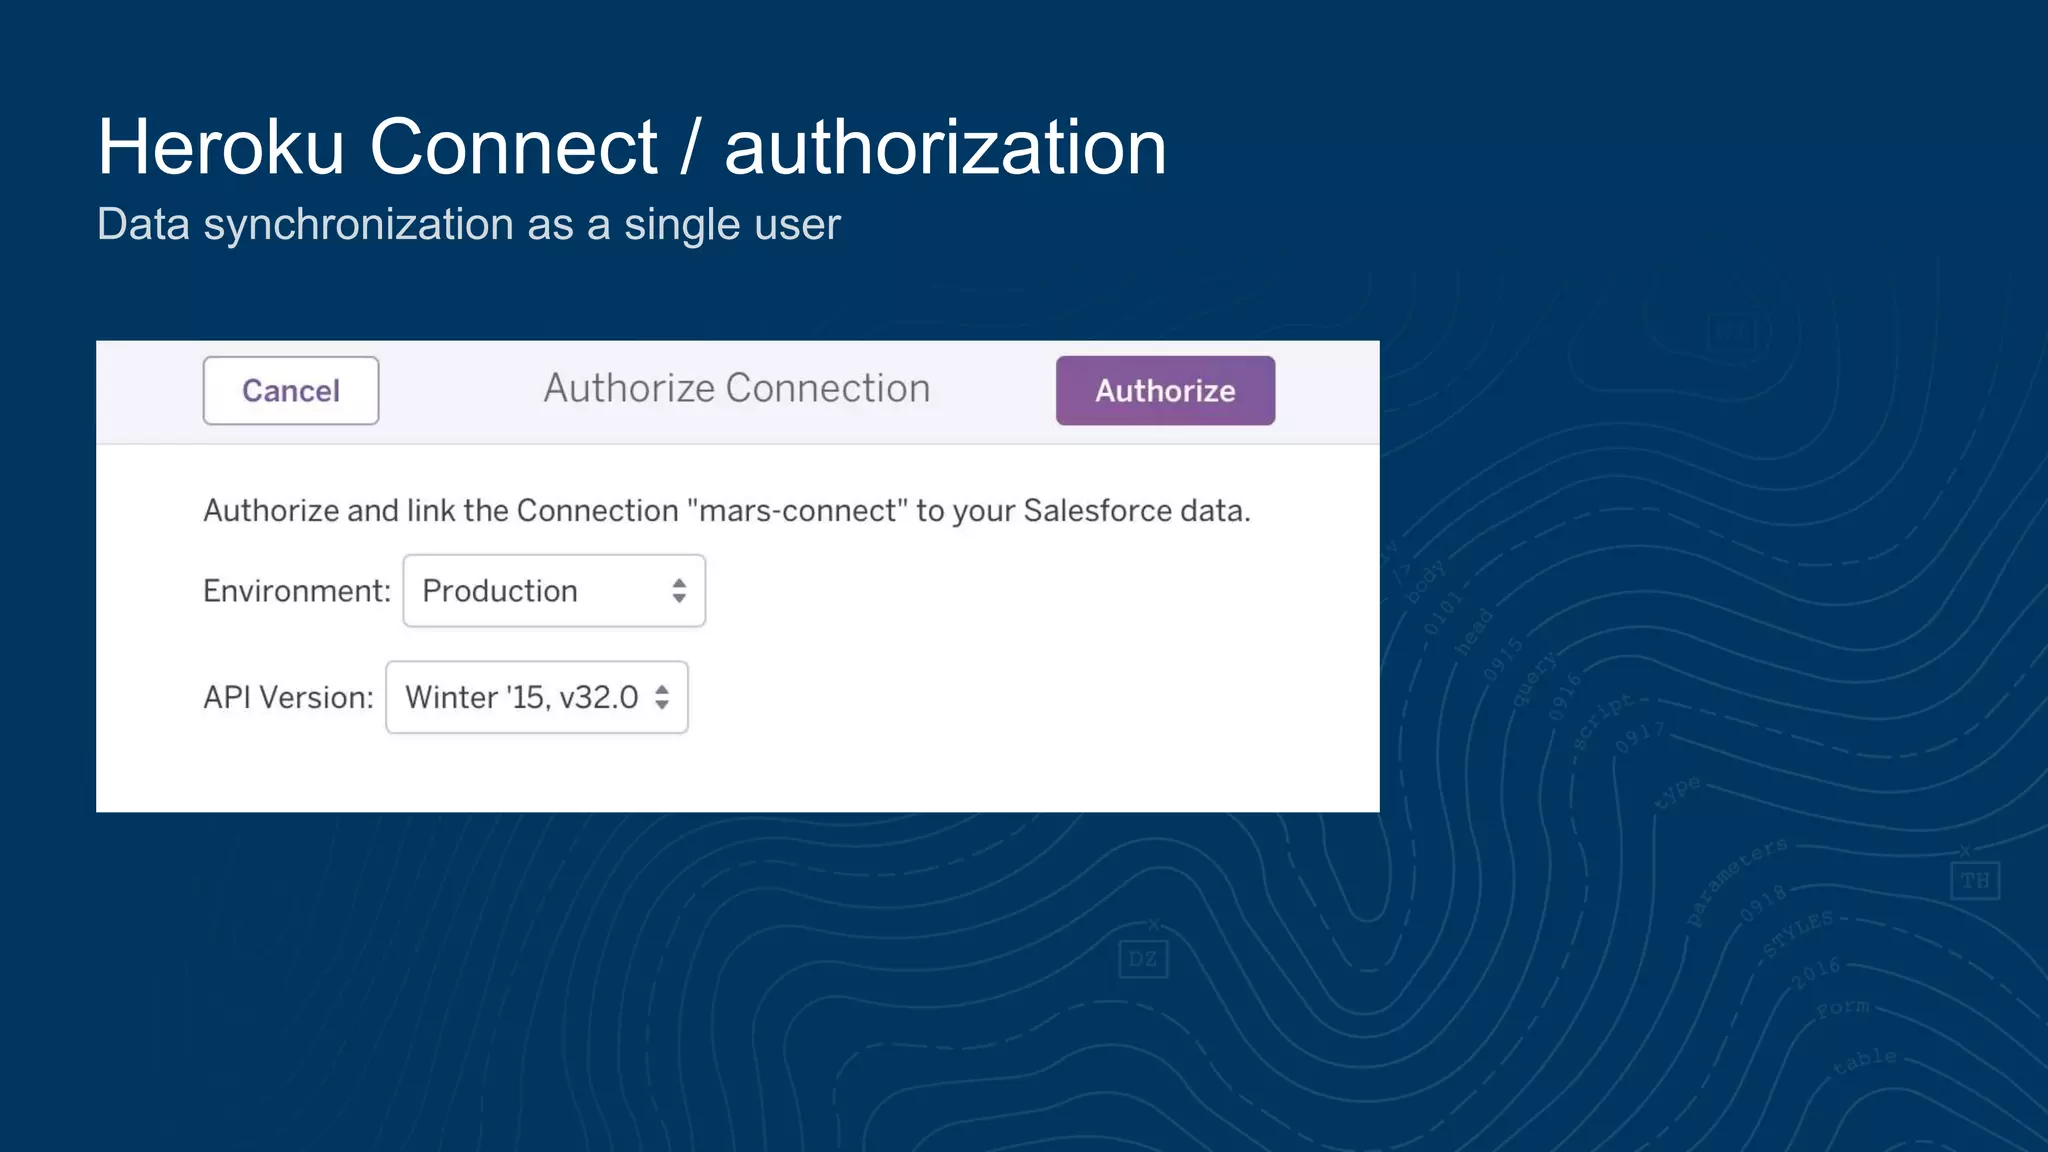Click the Cancel button
Screen dimensions: 2048x1152
[x=291, y=391]
